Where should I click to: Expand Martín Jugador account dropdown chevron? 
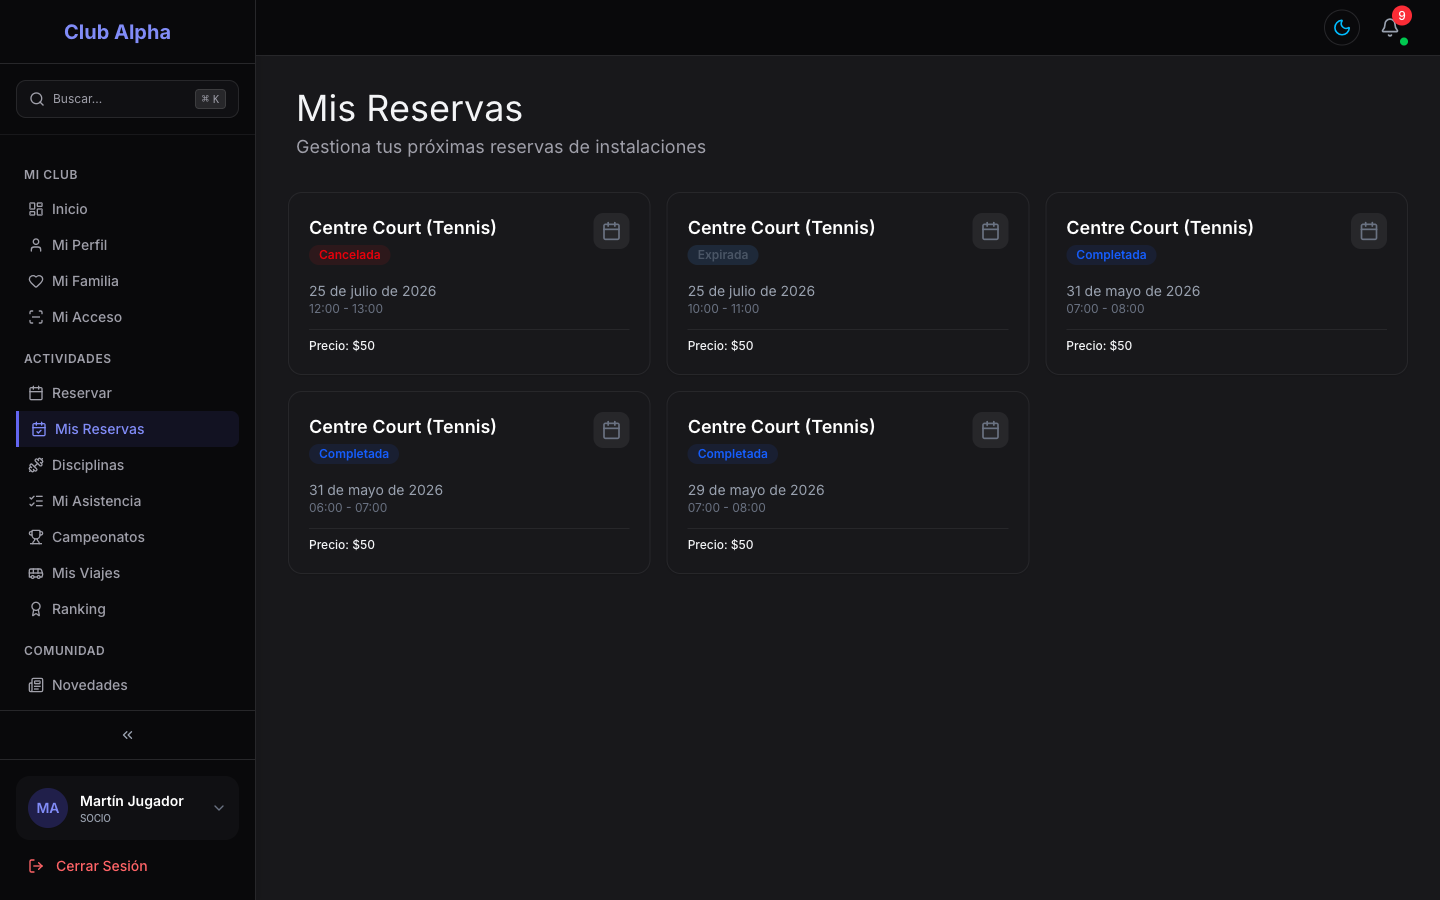tap(219, 808)
